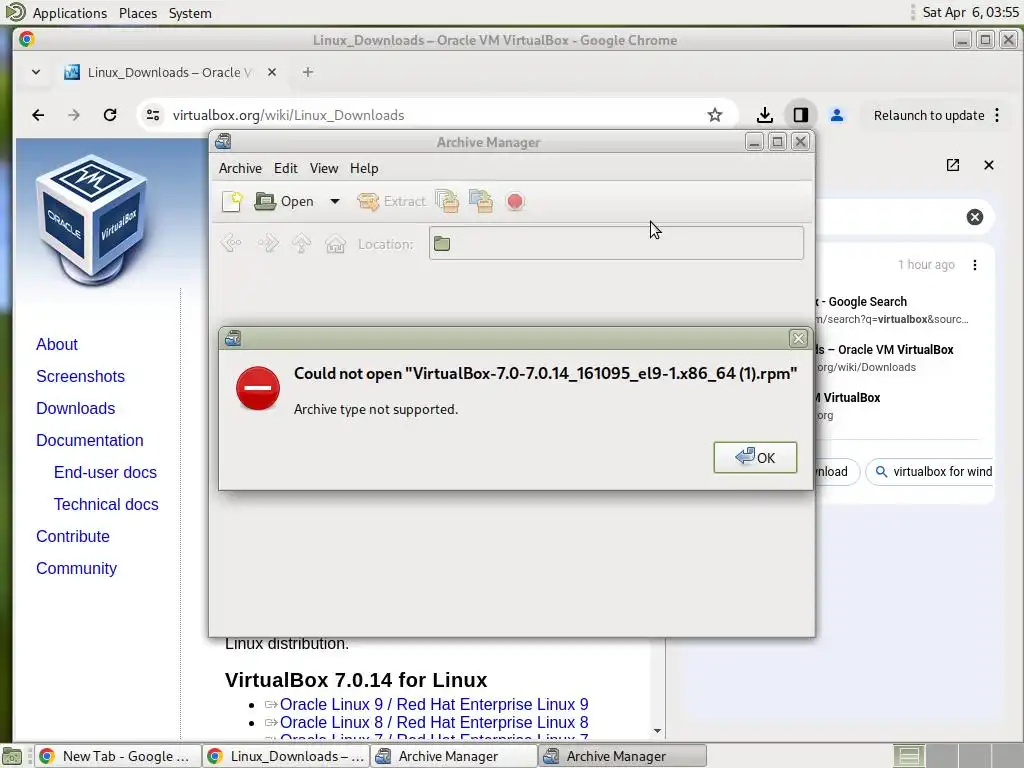Click the site information icon in address bar
The width and height of the screenshot is (1024, 768).
153,115
